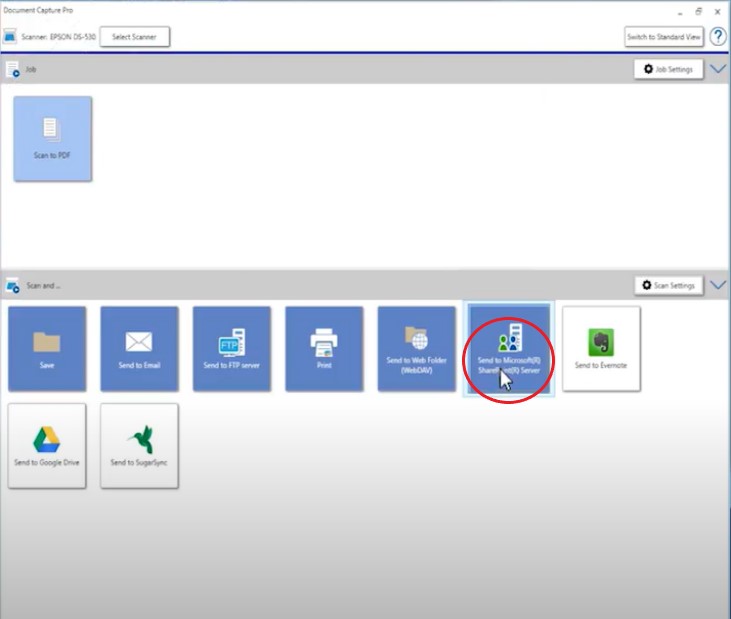Switch to Standard View
The height and width of the screenshot is (619, 731).
coord(664,37)
